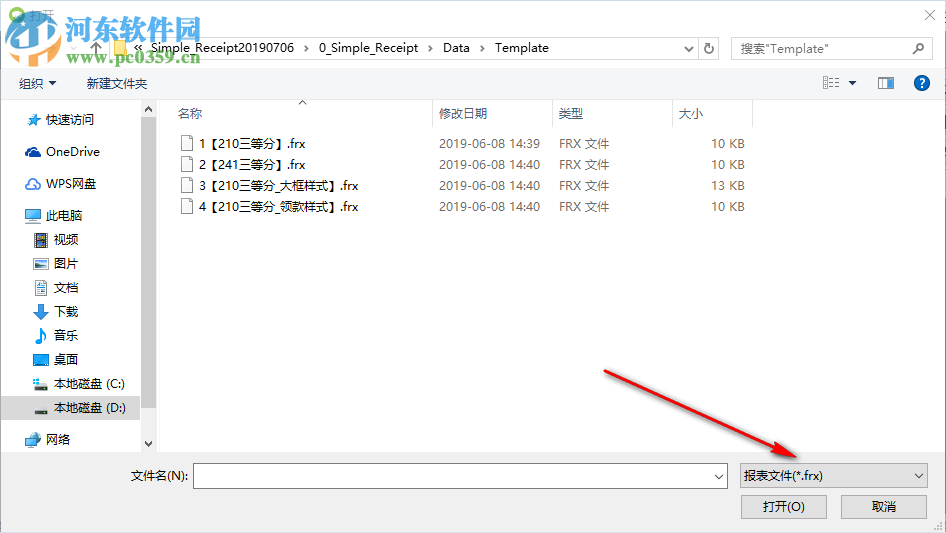
Task: Expand the 文件名 combo box arrow
Action: (719, 476)
